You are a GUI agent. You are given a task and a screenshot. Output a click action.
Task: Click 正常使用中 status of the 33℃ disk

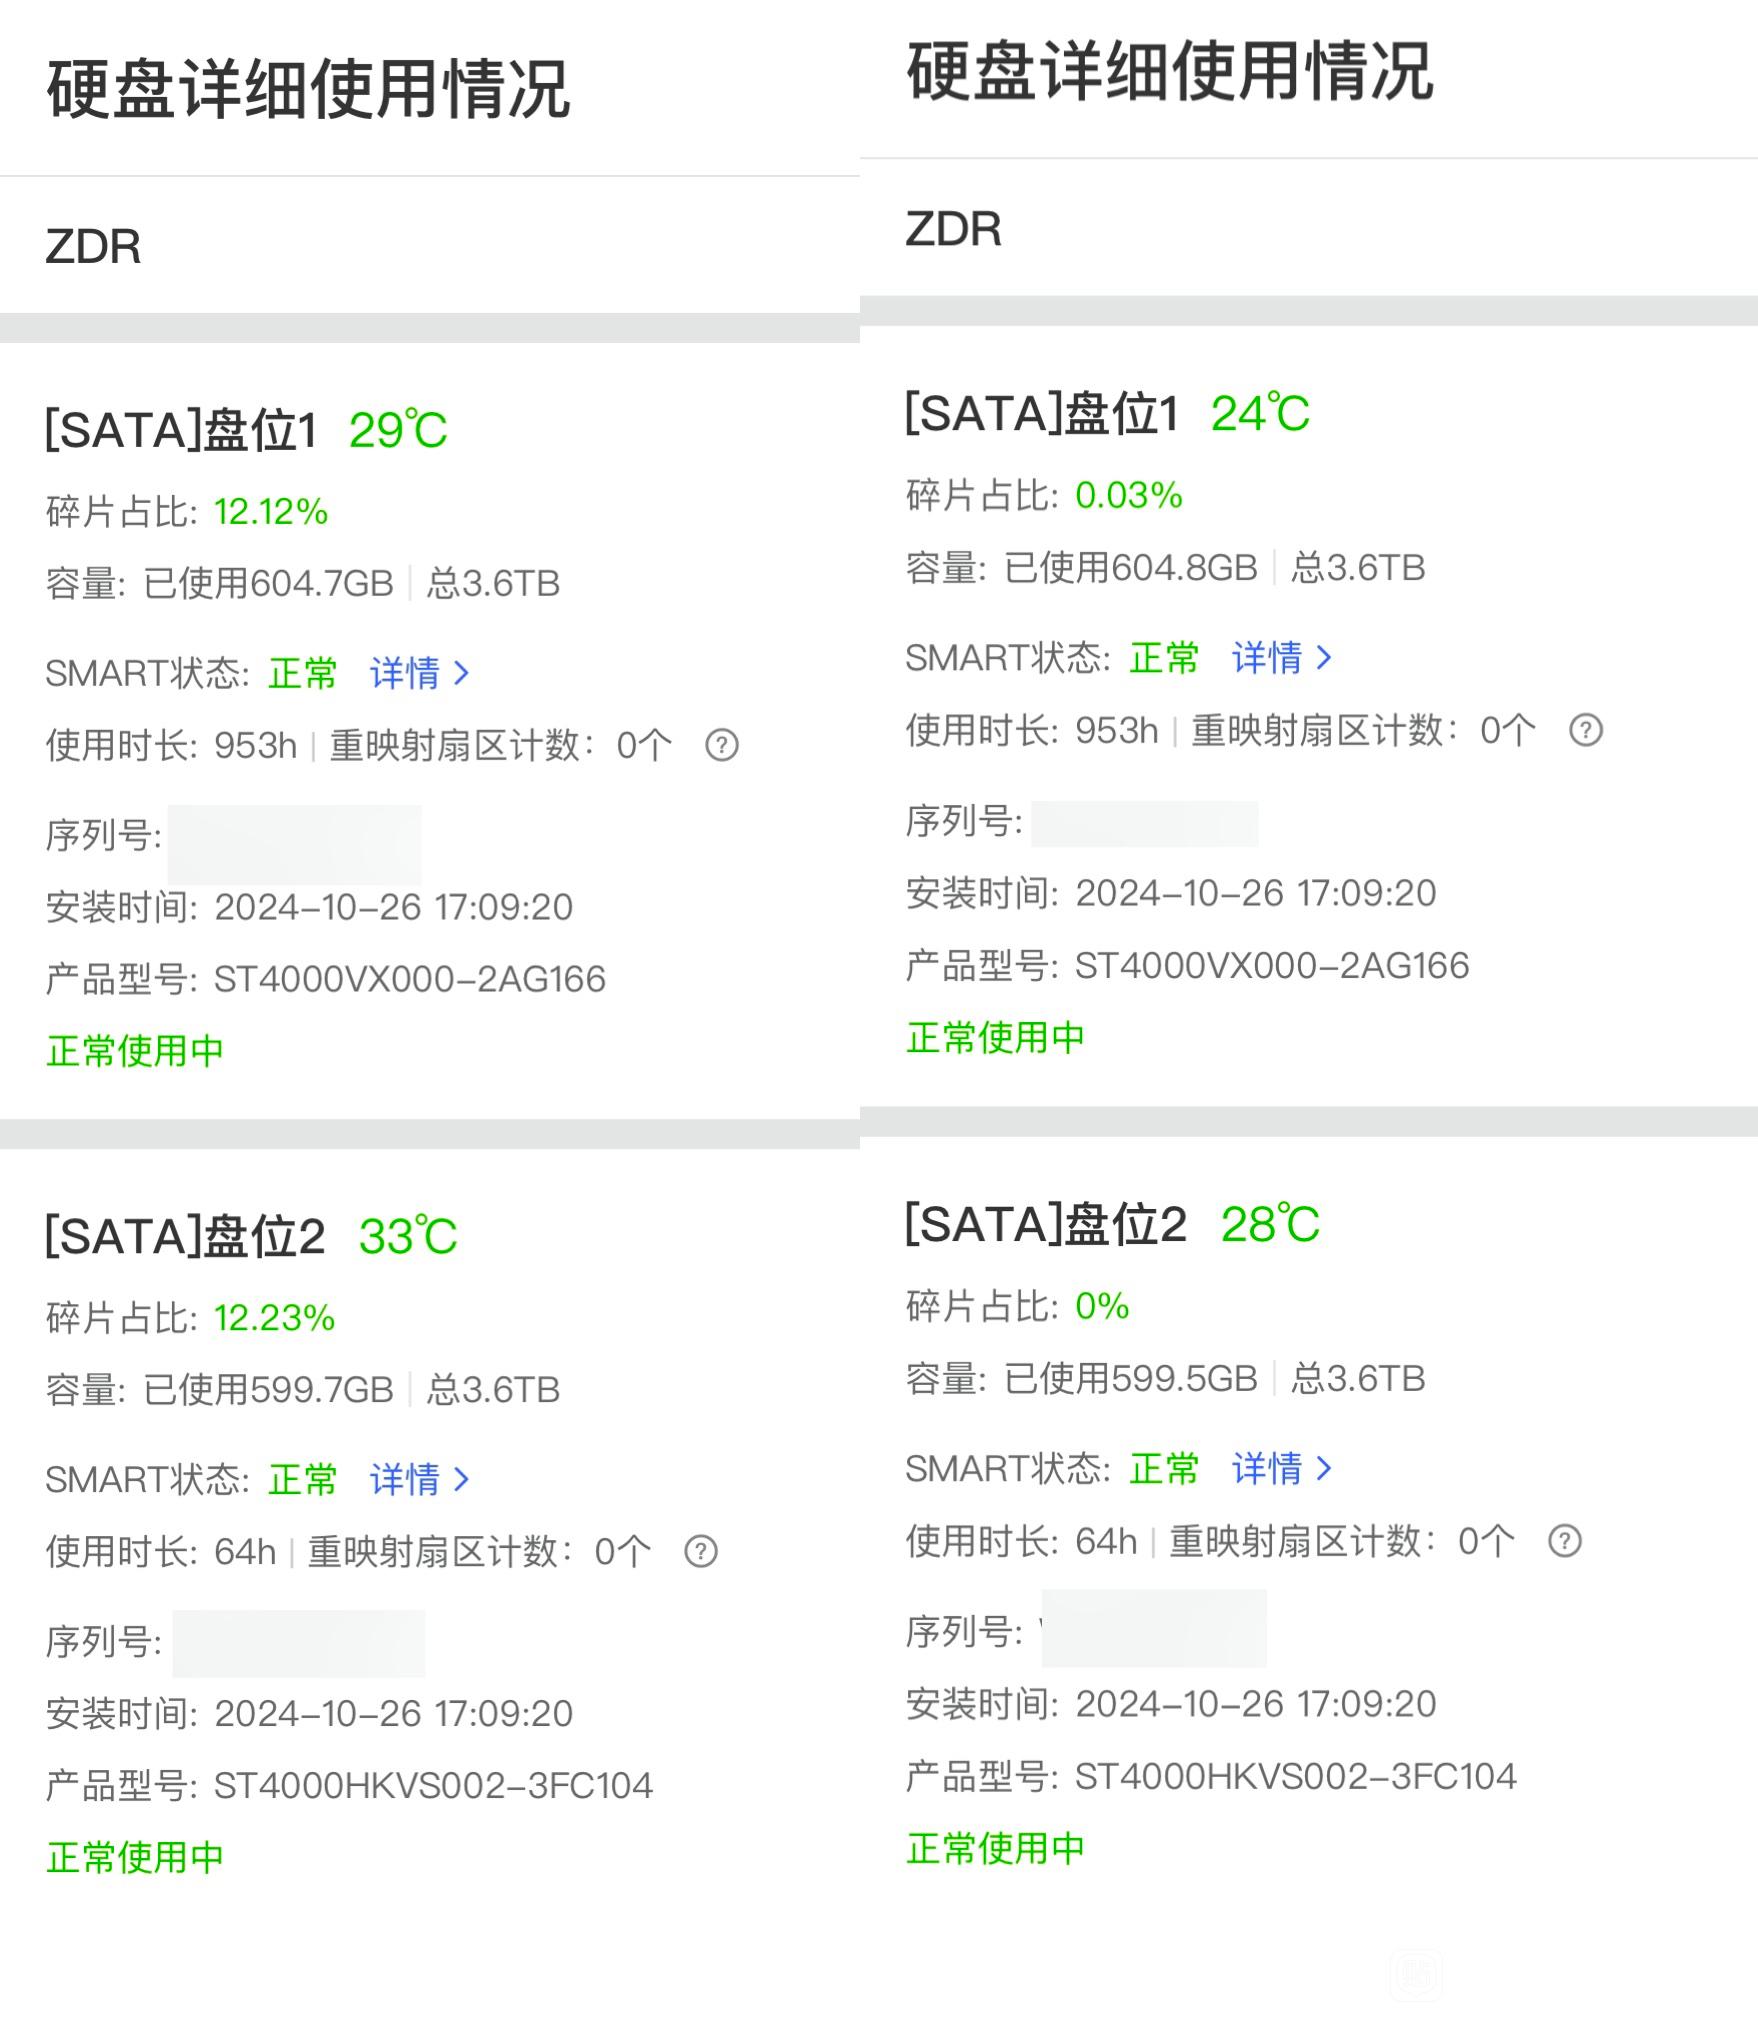[x=135, y=1857]
